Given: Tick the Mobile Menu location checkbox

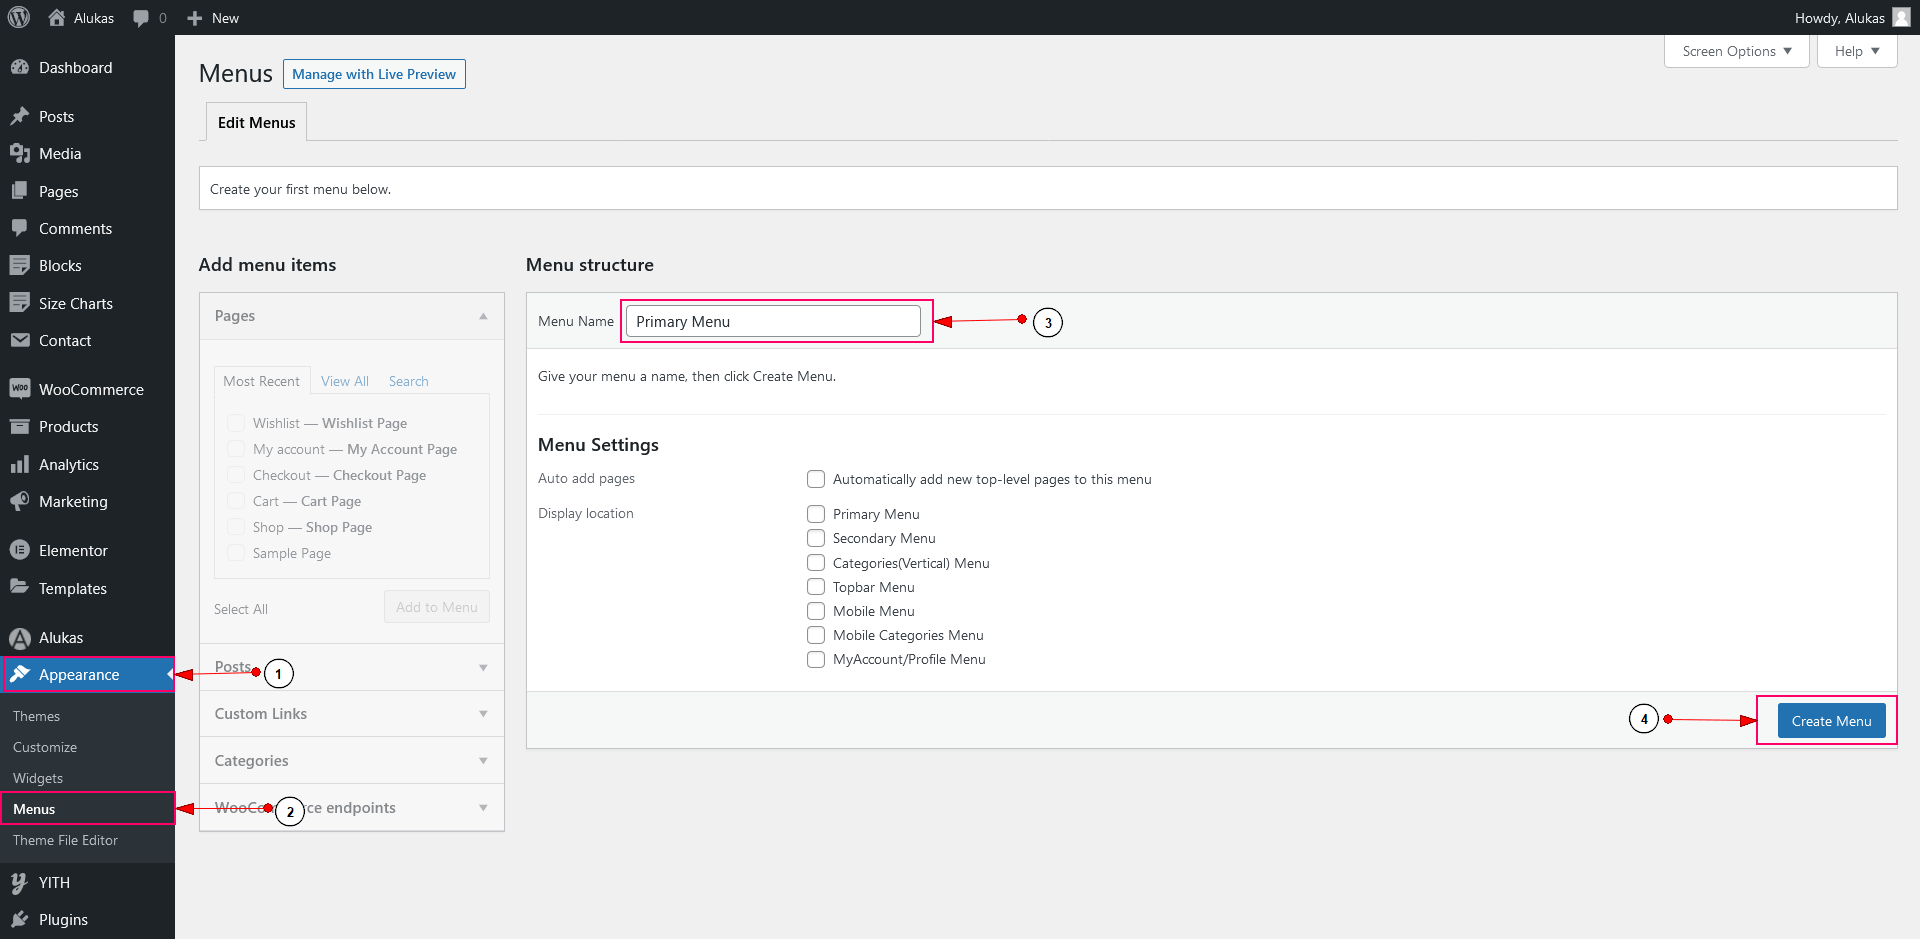Looking at the screenshot, I should tap(816, 611).
